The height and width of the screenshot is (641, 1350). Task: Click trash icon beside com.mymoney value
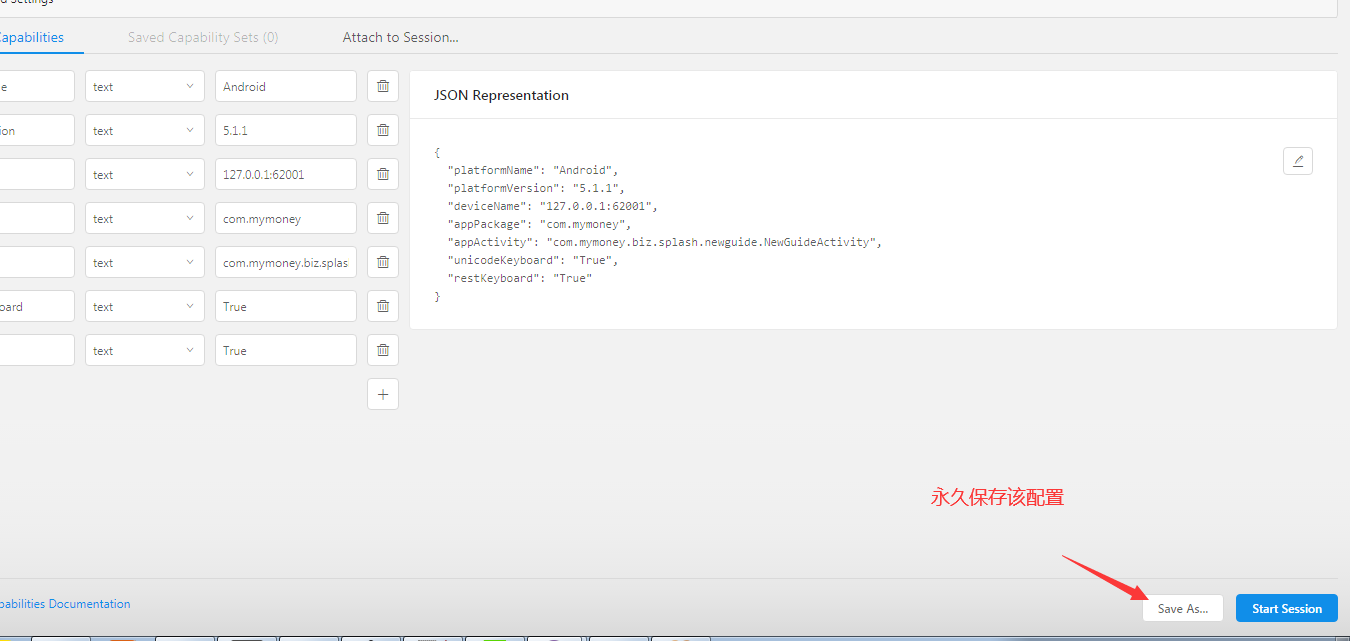383,218
